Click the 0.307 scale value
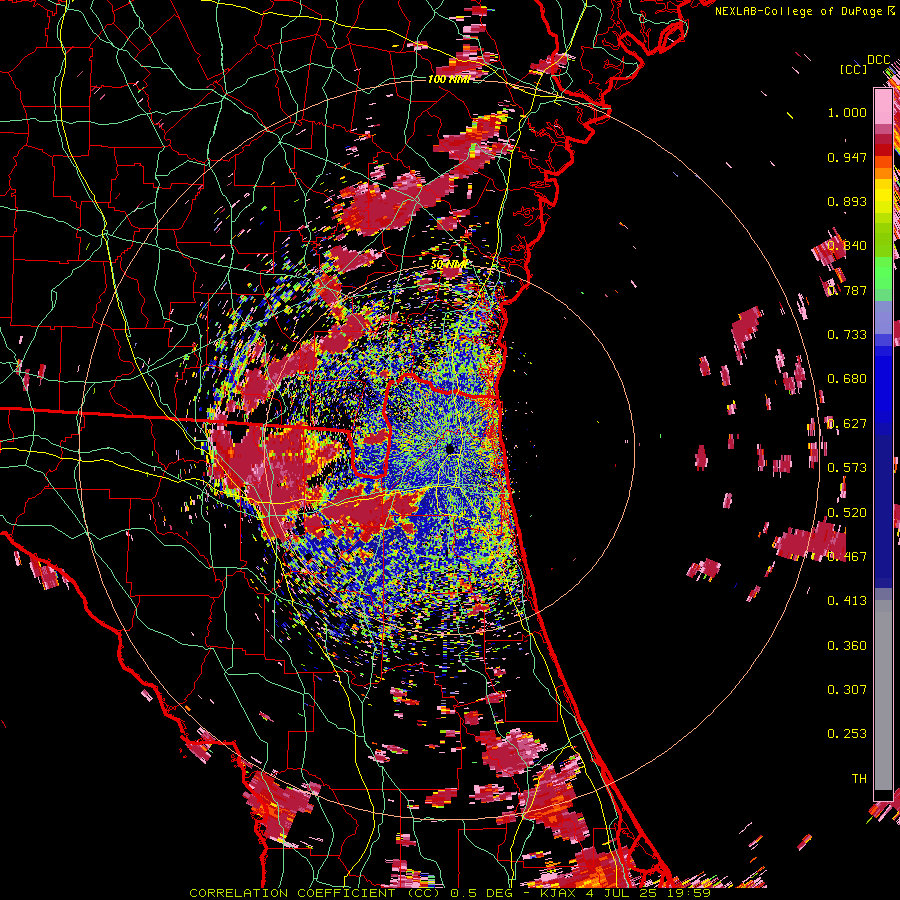The width and height of the screenshot is (900, 900). [x=847, y=689]
